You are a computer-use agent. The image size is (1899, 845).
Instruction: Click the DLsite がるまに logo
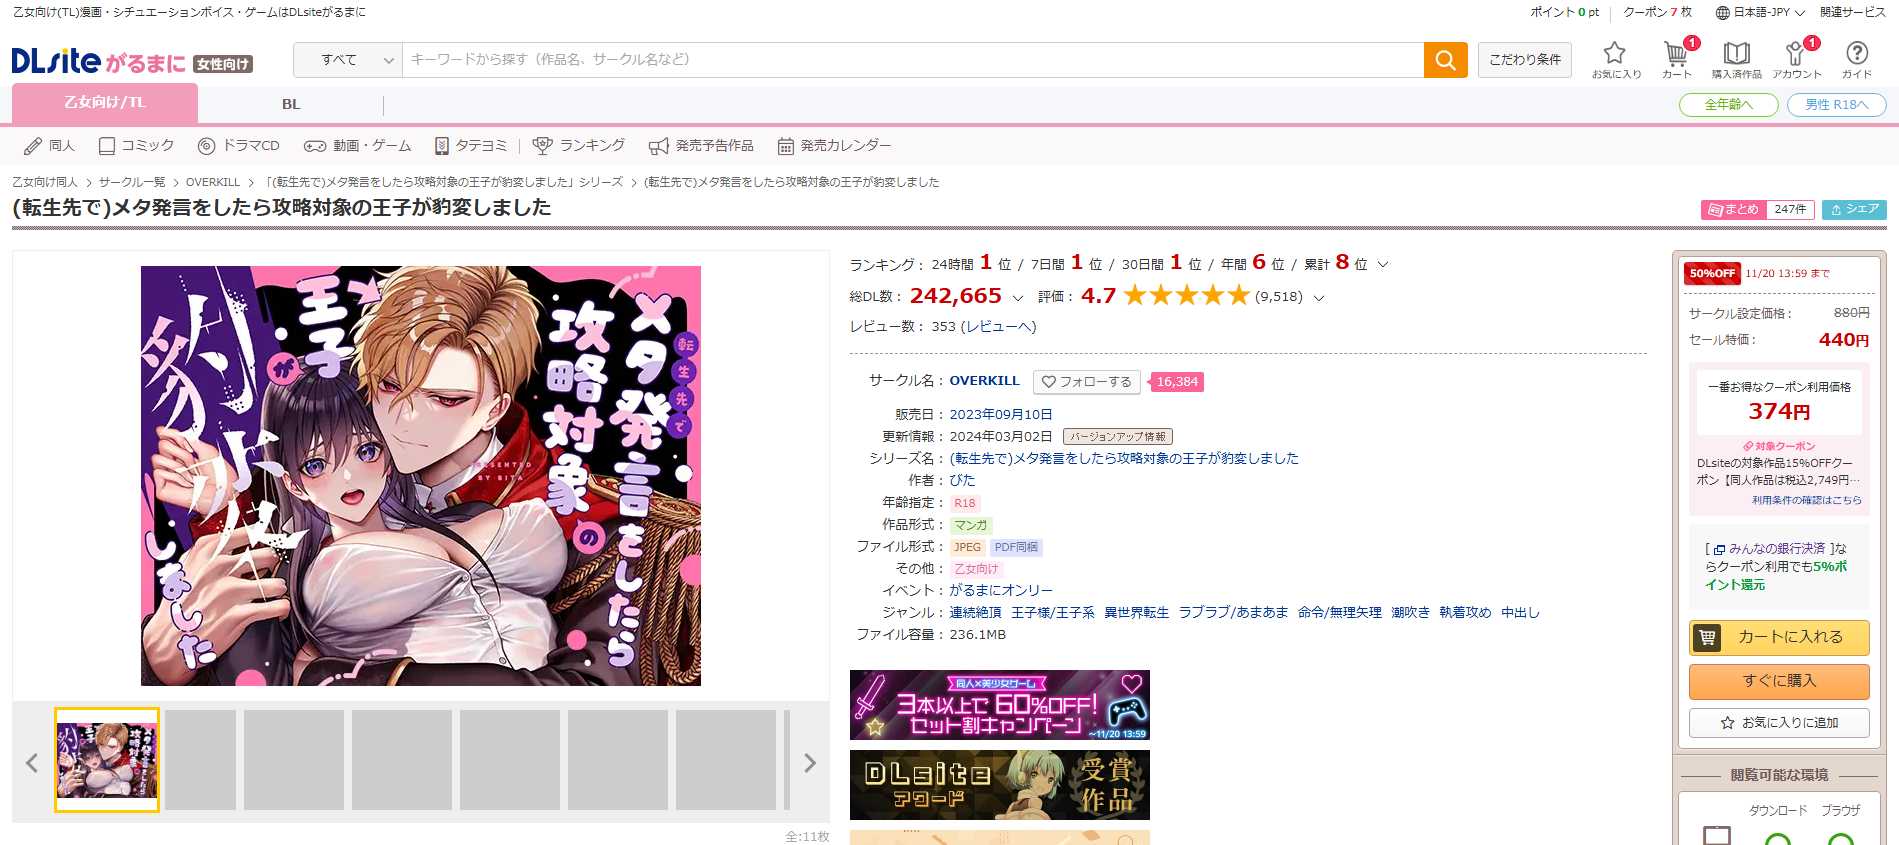point(132,62)
